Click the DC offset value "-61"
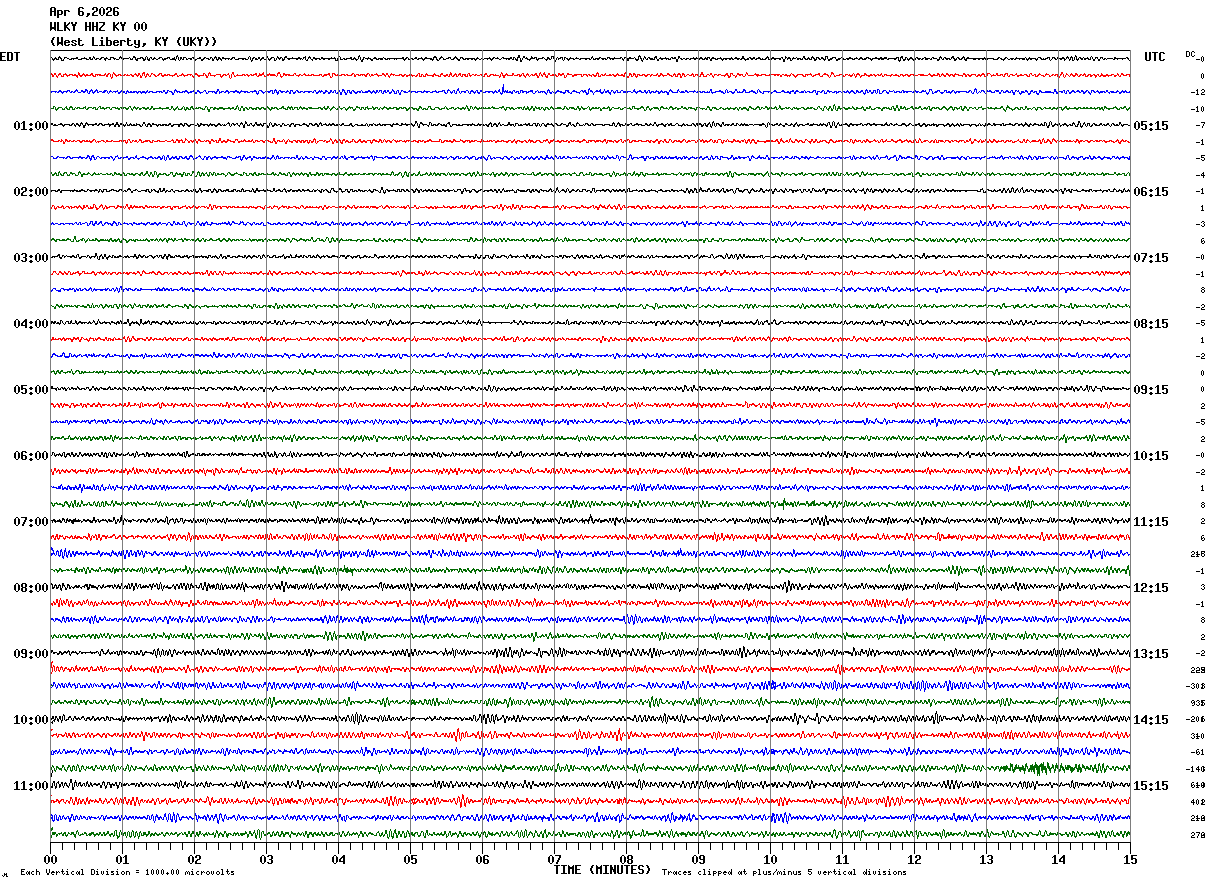The height and width of the screenshot is (886, 1210). click(1198, 752)
